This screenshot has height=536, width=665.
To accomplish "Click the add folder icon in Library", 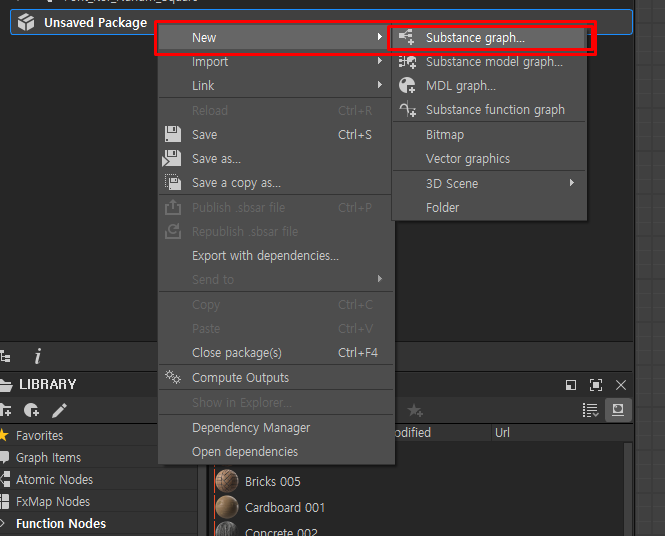I will (6, 410).
